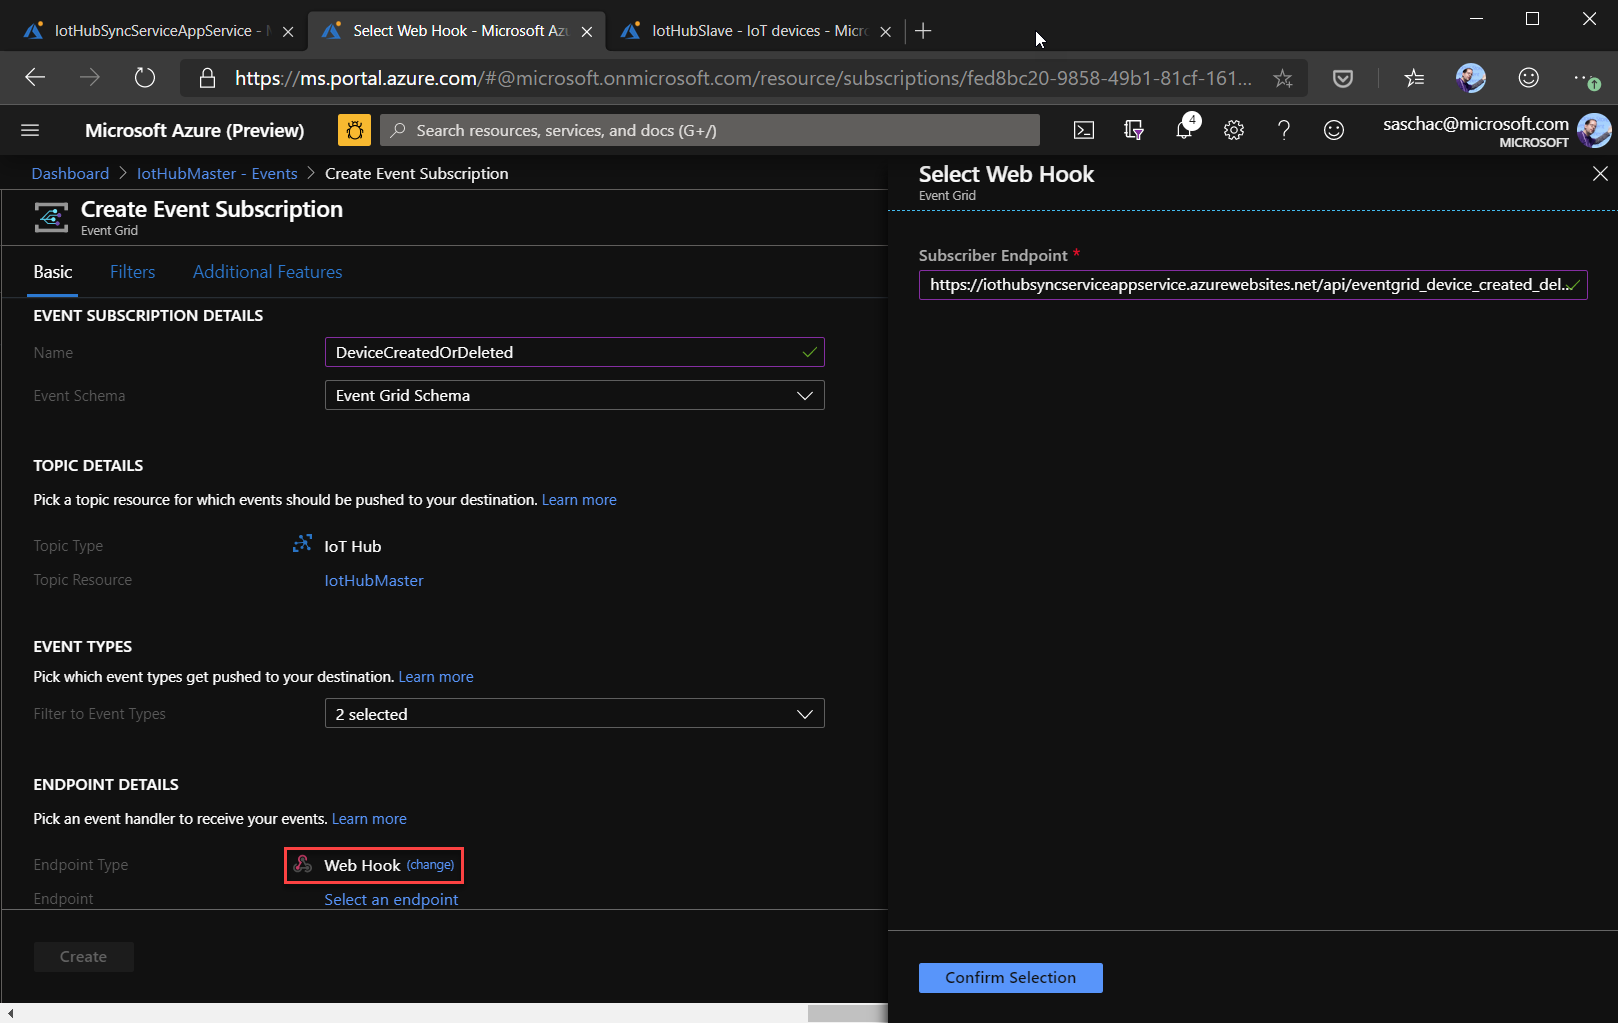
Task: Click the browser address bar URL
Action: (743, 78)
